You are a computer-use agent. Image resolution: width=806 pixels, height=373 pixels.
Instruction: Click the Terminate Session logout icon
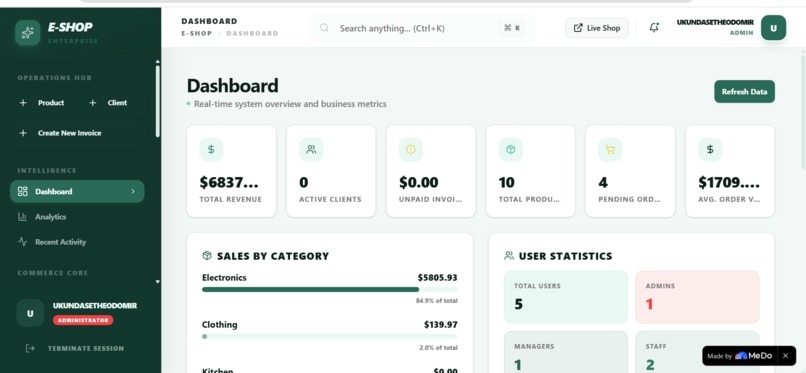(30, 348)
